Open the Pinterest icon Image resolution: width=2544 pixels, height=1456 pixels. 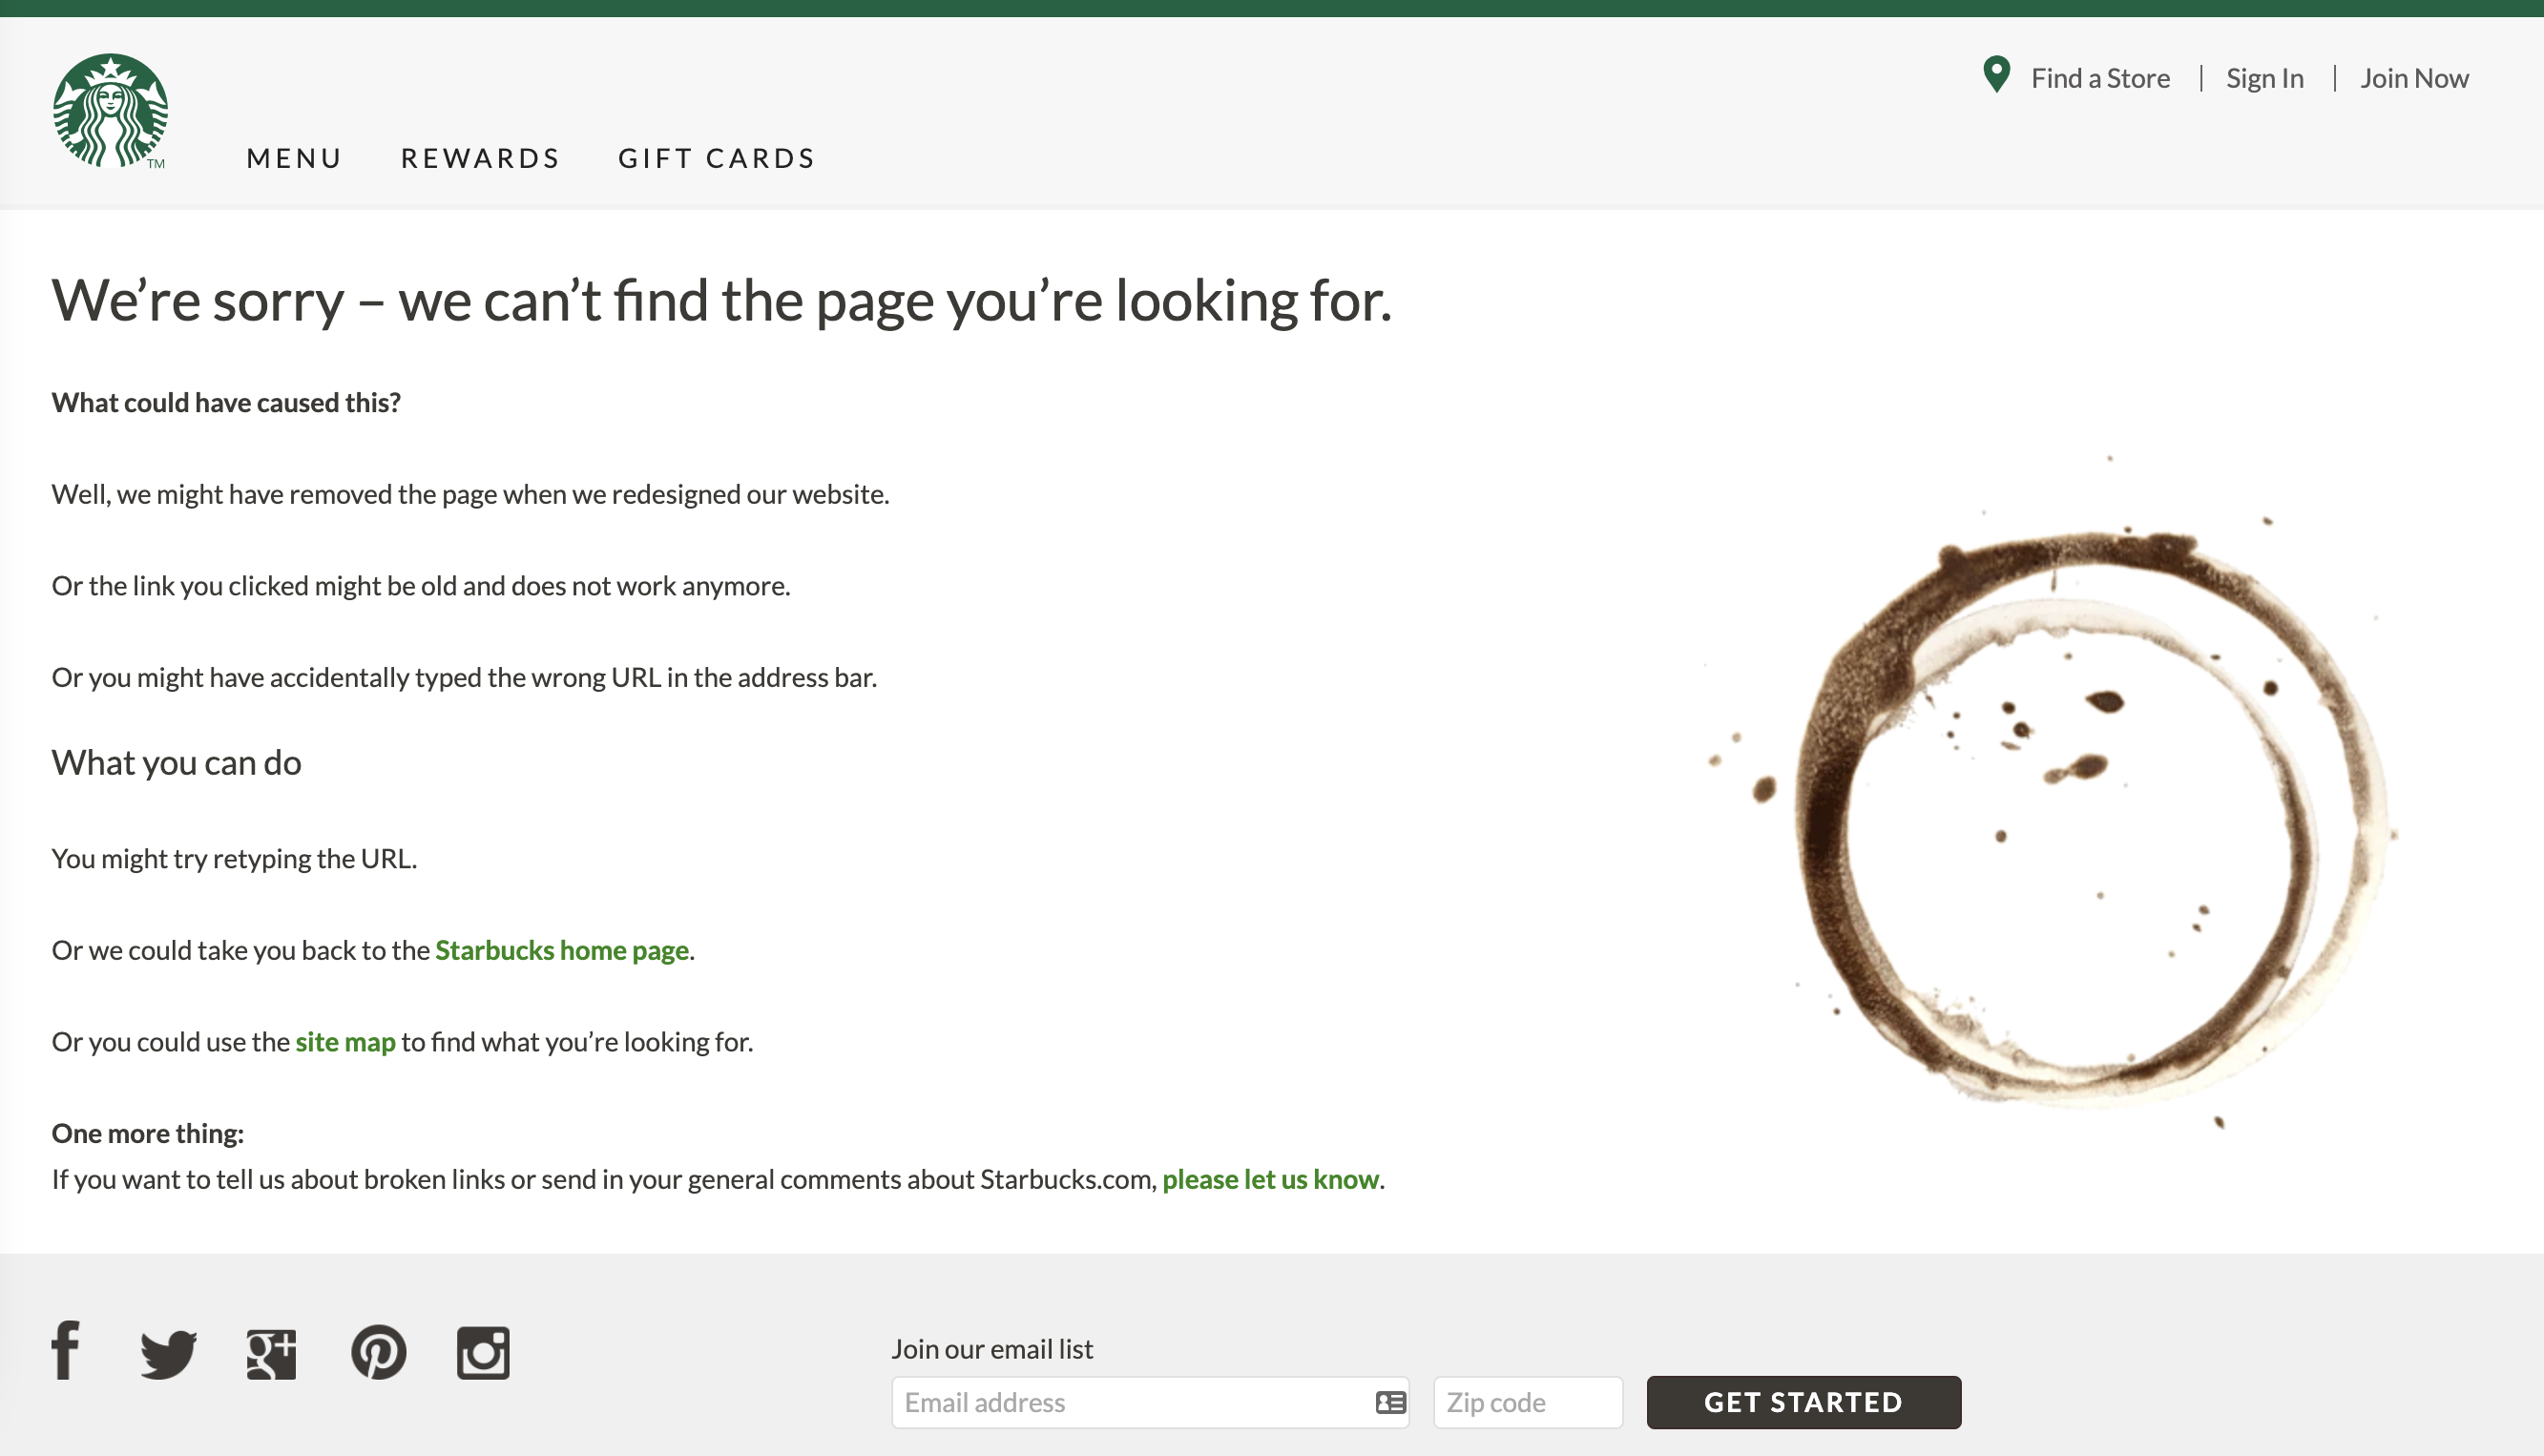pyautogui.click(x=379, y=1353)
